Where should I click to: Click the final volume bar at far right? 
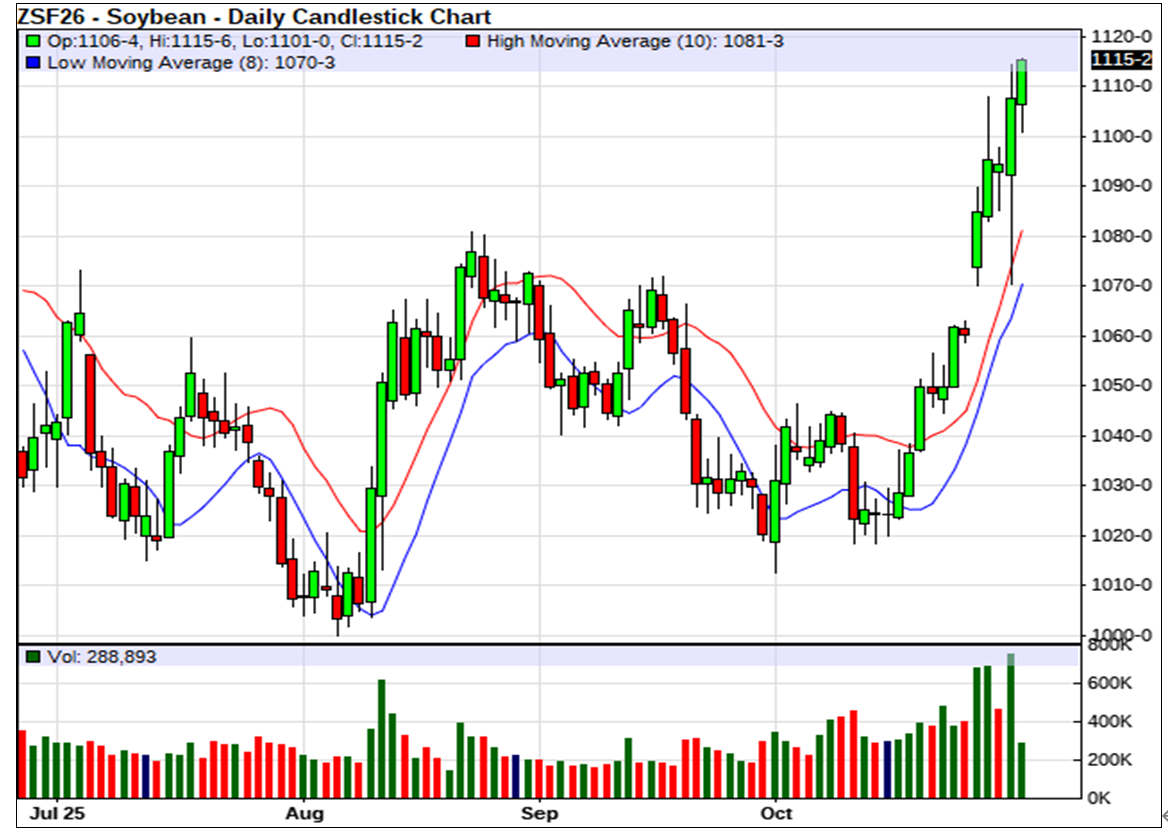pyautogui.click(x=1021, y=770)
